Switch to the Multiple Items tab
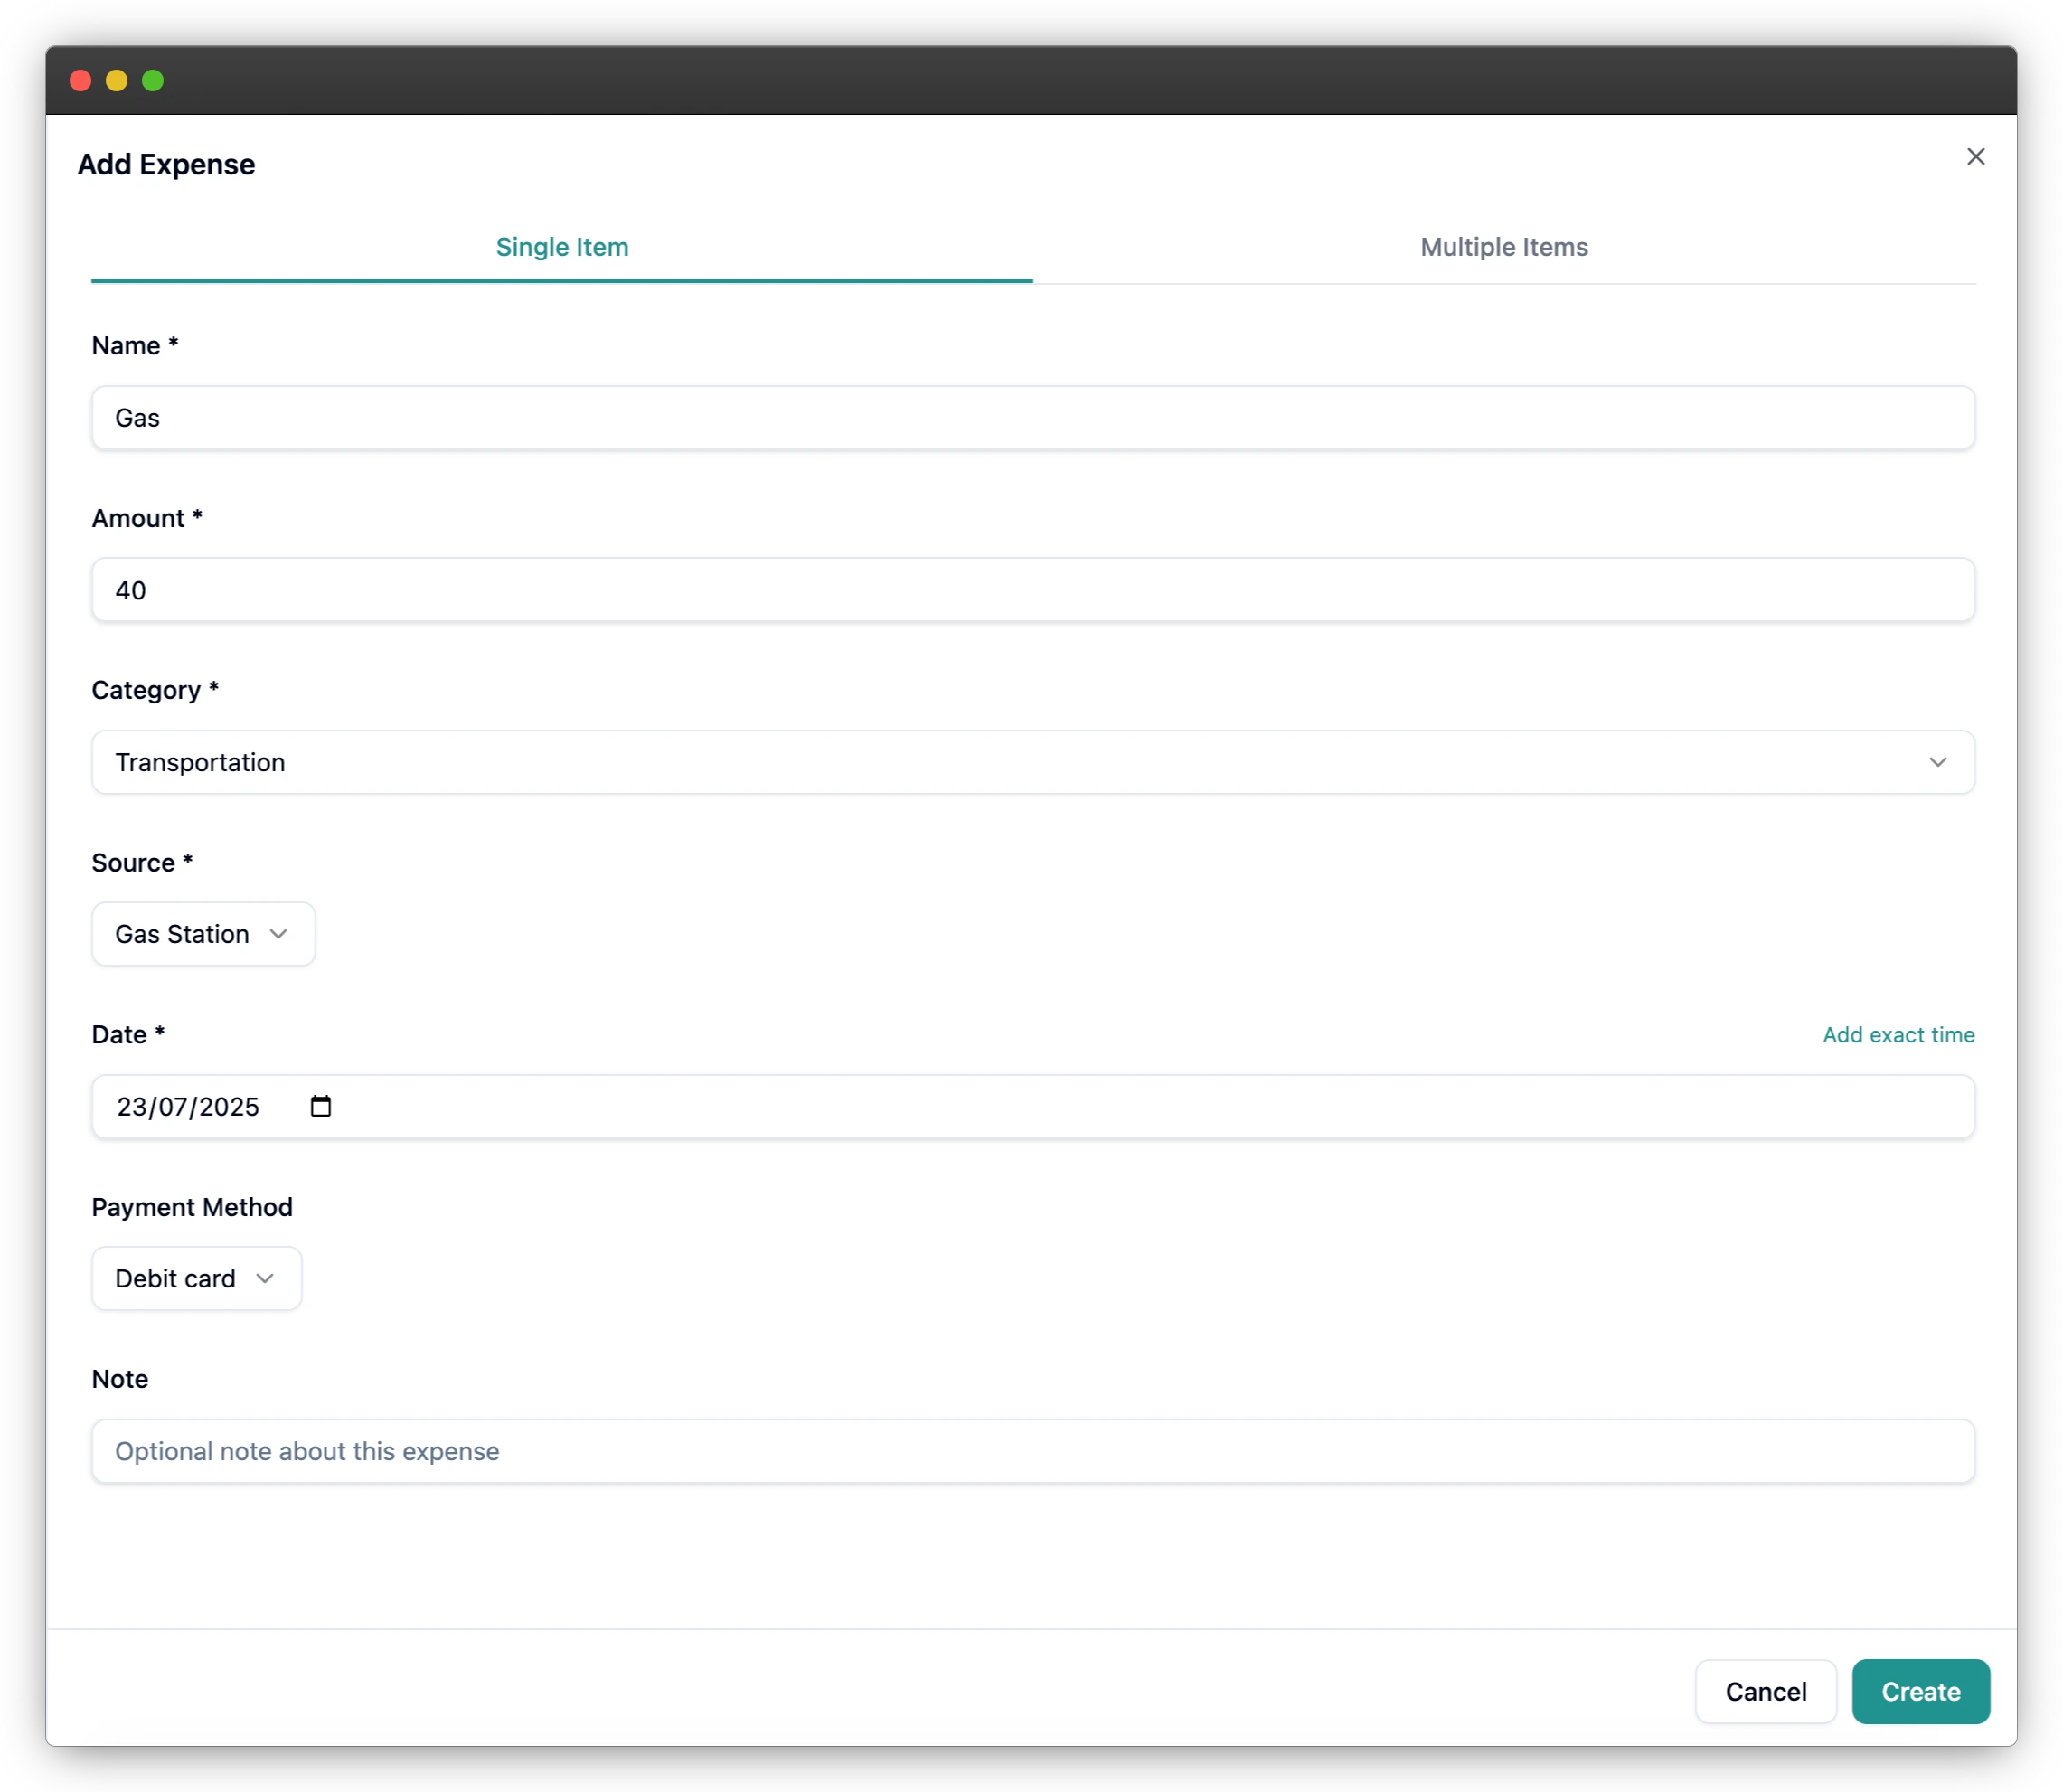This screenshot has height=1792, width=2063. point(1503,247)
